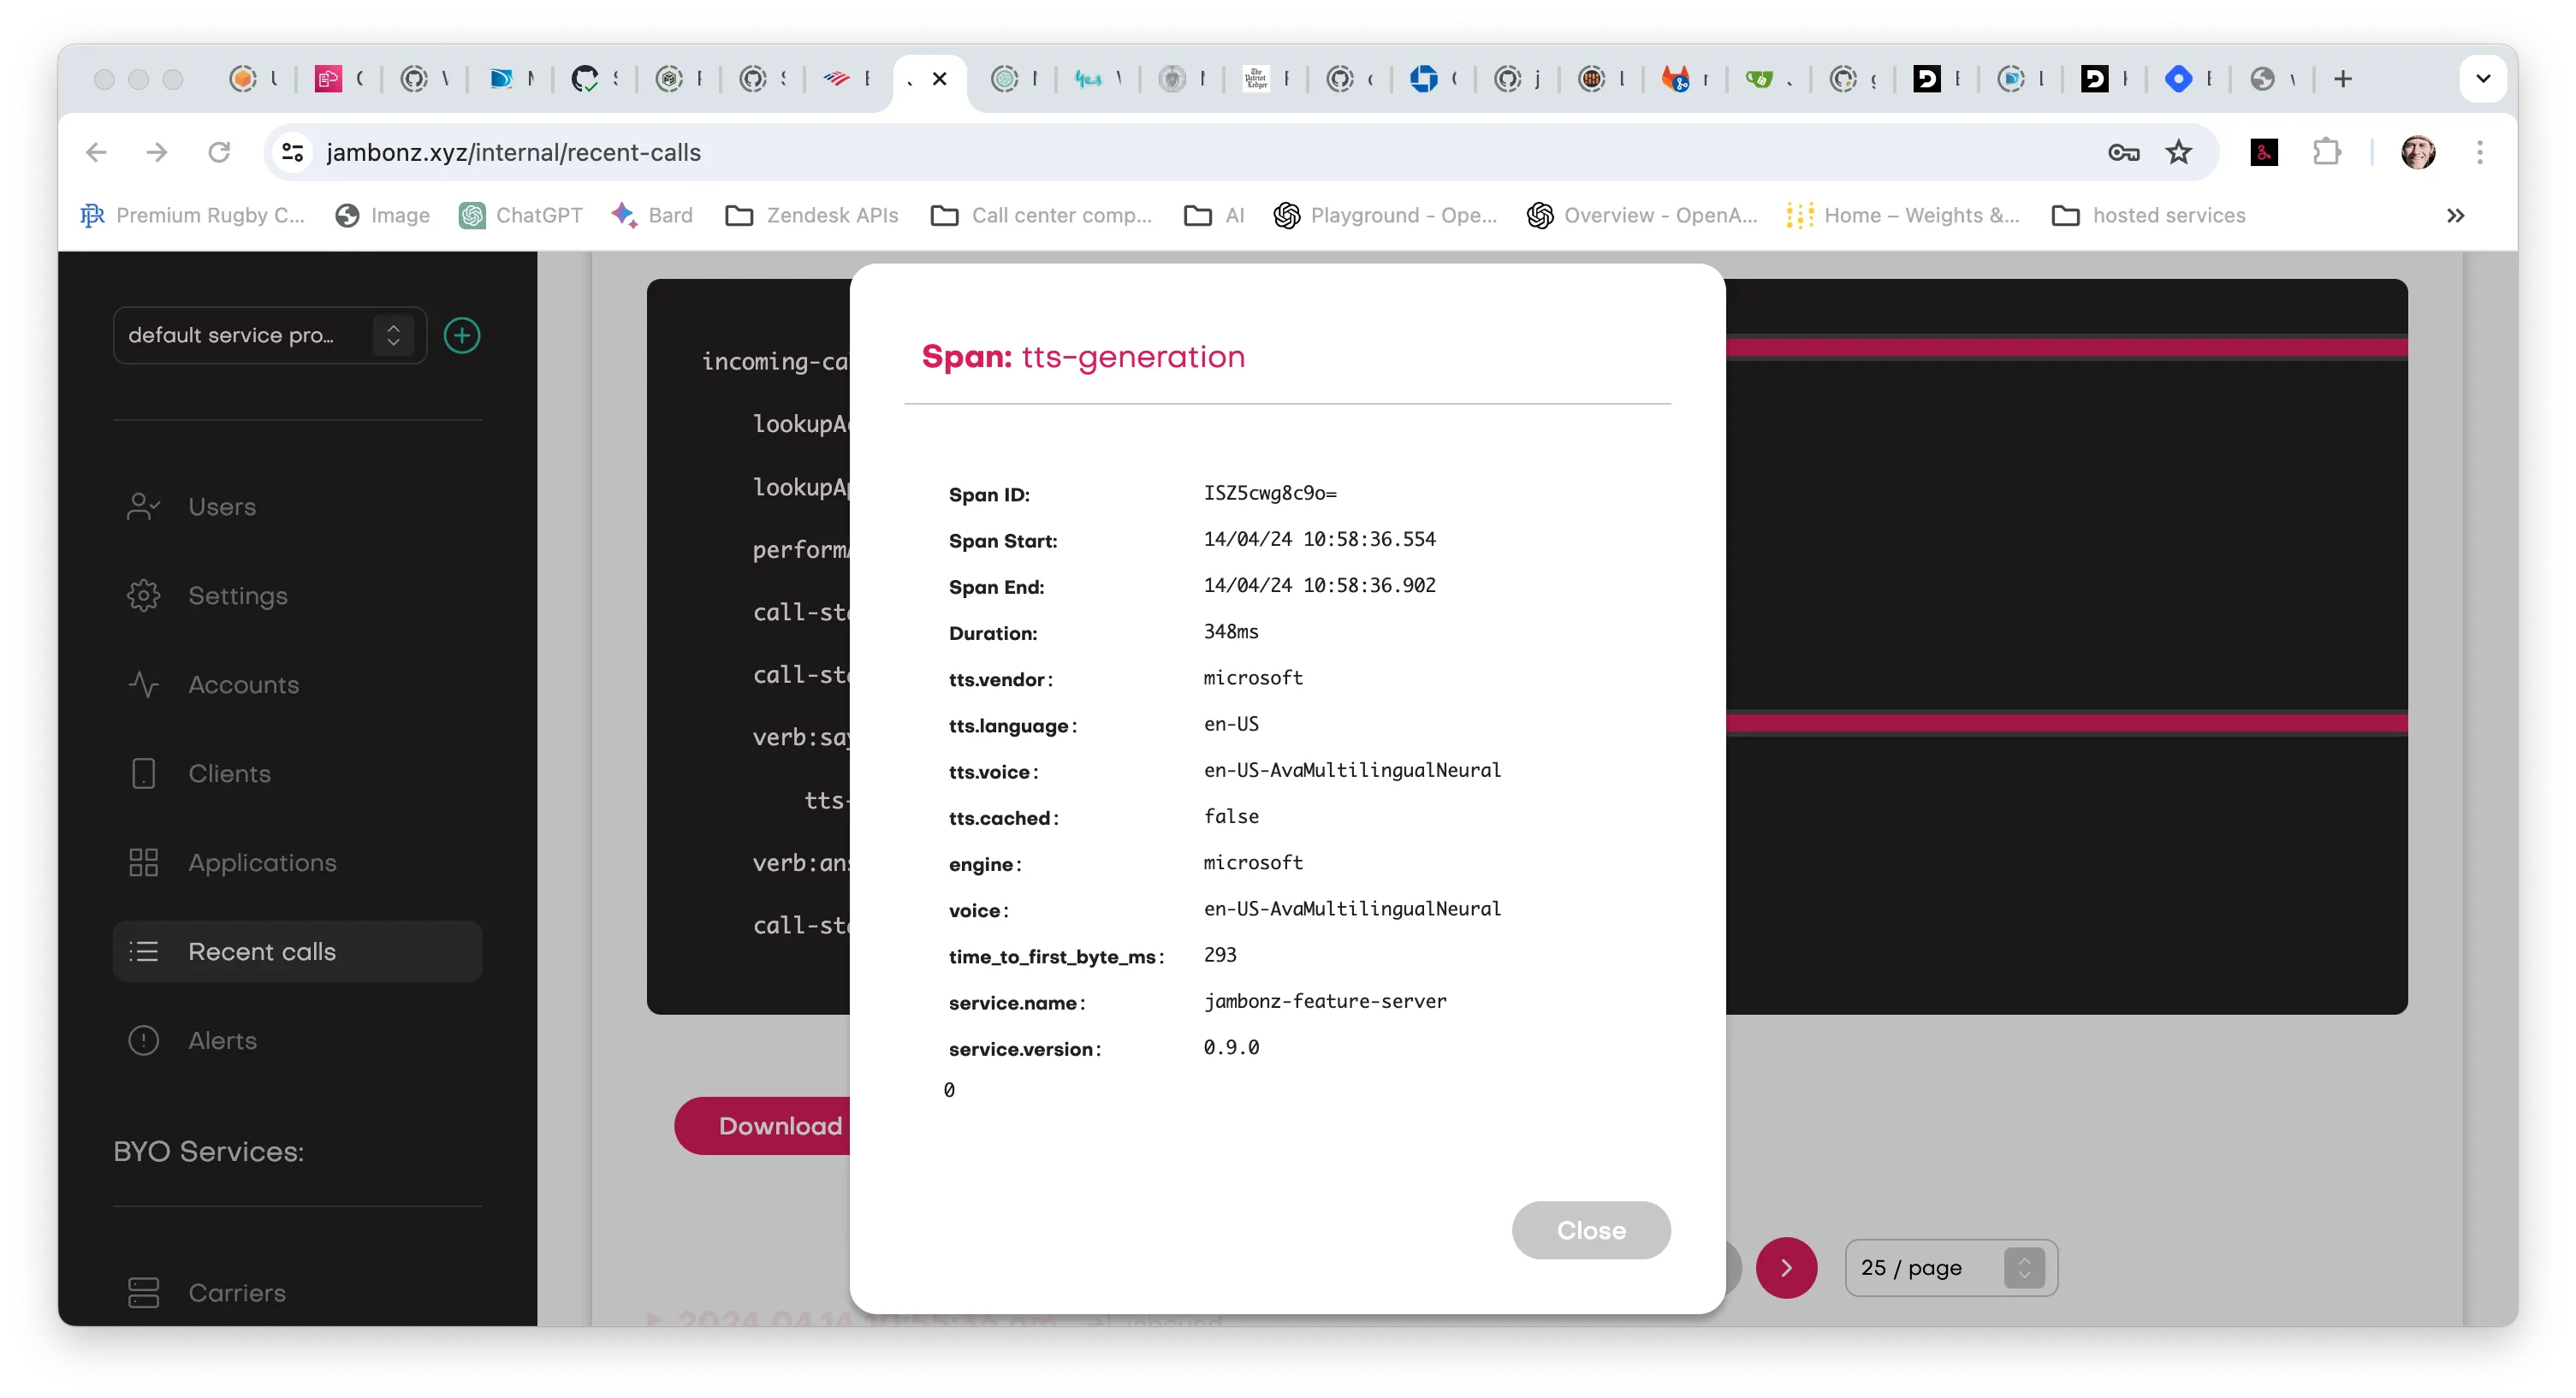The image size is (2576, 1398).
Task: Go to next page of calls
Action: tap(1786, 1267)
